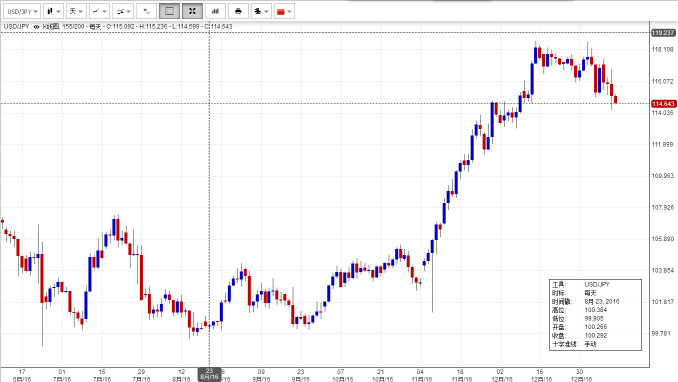Open the 天 timeframe dropdown
Viewport: 678px width, 382px height.
coord(76,11)
